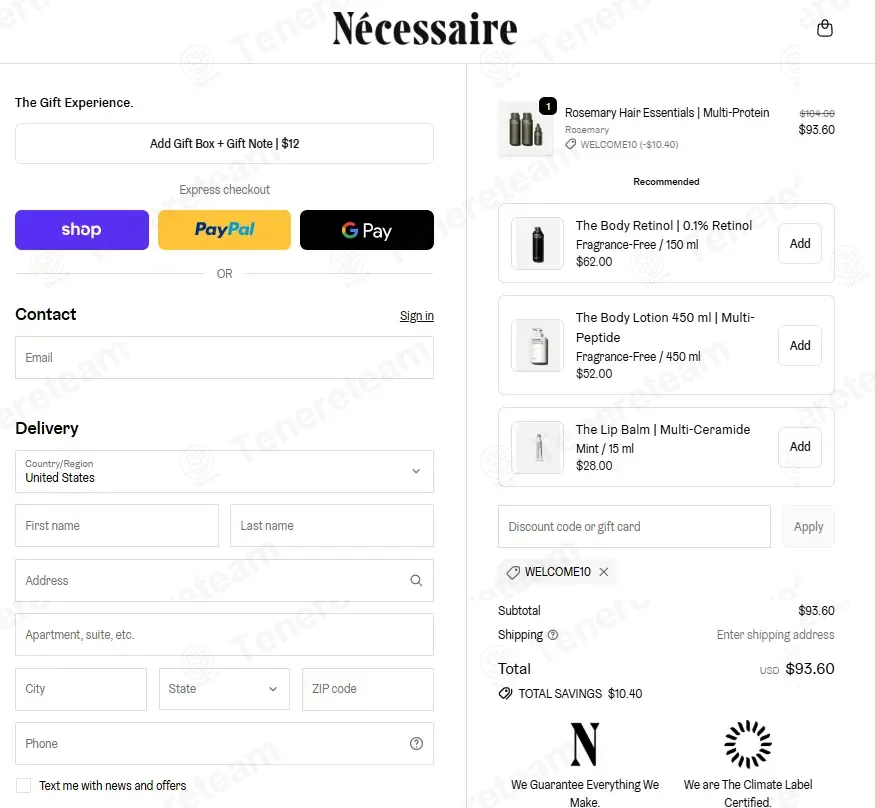Click the address search magnifier icon
The height and width of the screenshot is (808, 875).
pyautogui.click(x=416, y=580)
